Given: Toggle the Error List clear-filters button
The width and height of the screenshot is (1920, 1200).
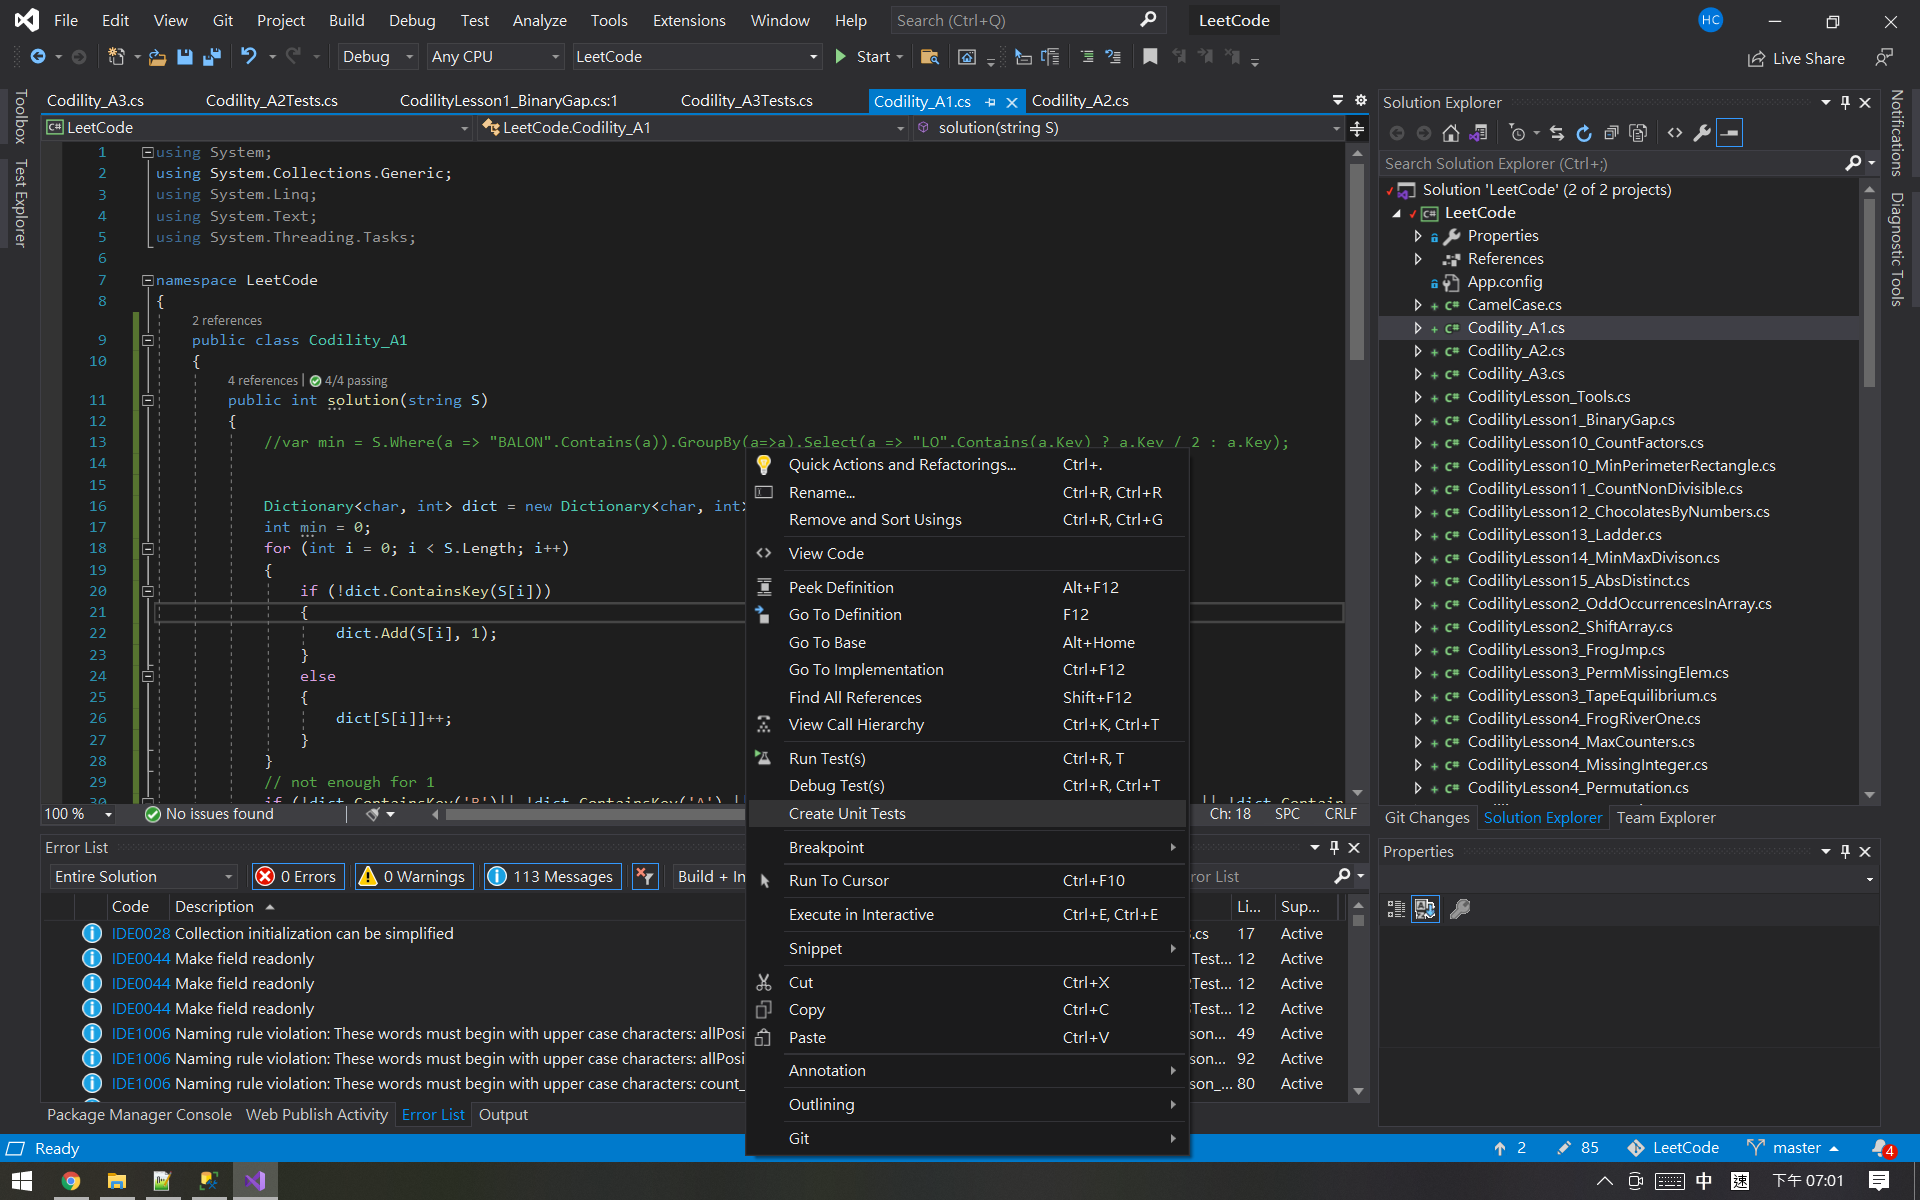Looking at the screenshot, I should point(645,876).
